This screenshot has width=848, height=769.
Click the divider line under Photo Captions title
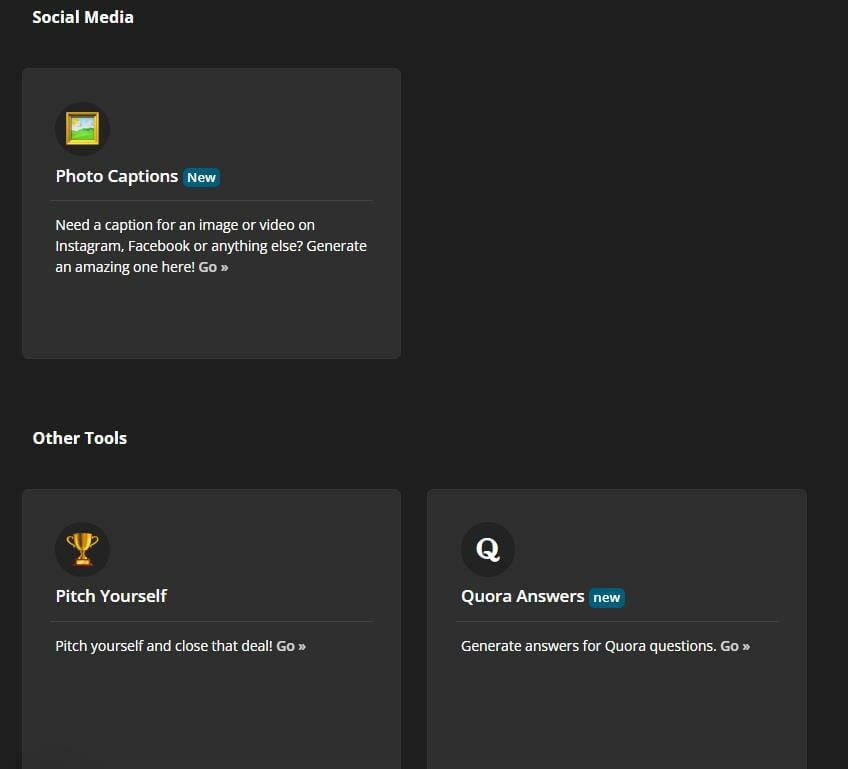pos(211,201)
